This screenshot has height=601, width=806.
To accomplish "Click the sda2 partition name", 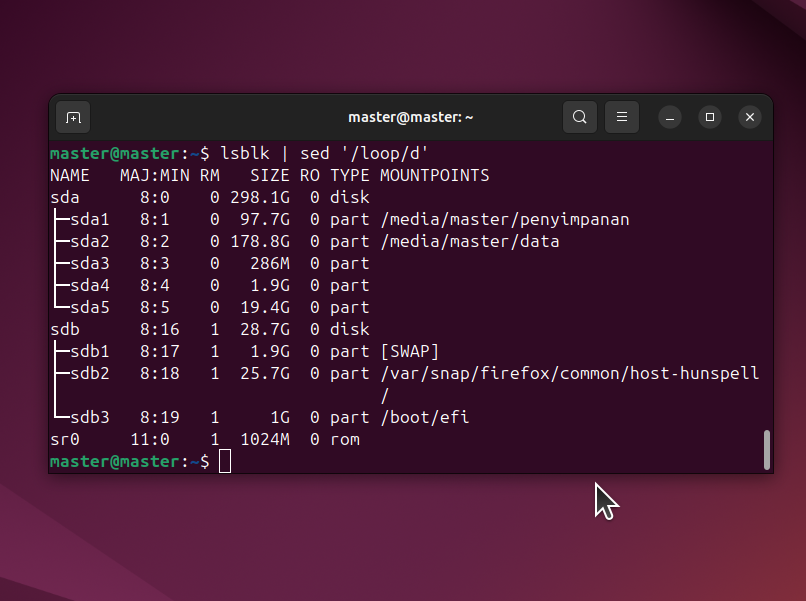I will tap(90, 242).
